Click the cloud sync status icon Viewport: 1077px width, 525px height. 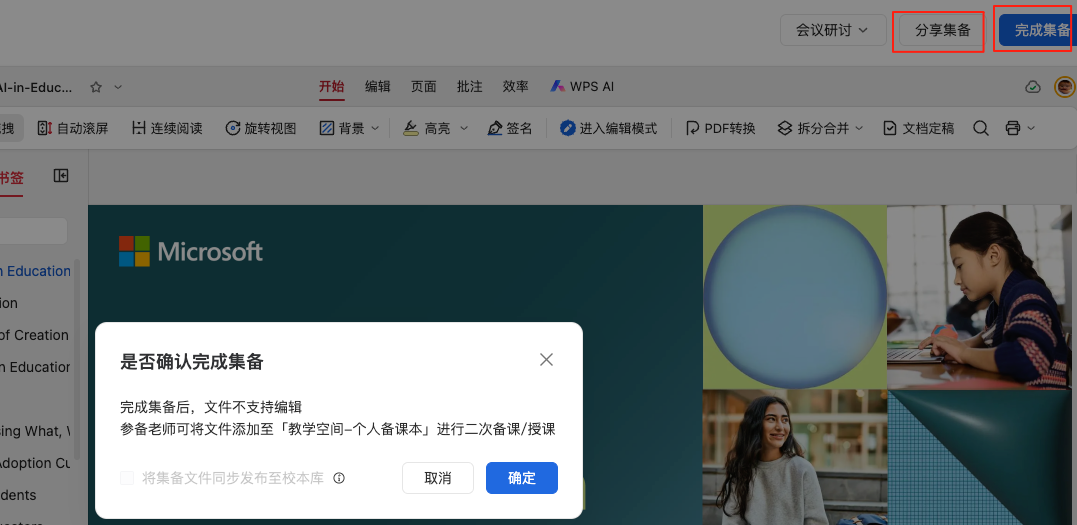tap(1032, 87)
